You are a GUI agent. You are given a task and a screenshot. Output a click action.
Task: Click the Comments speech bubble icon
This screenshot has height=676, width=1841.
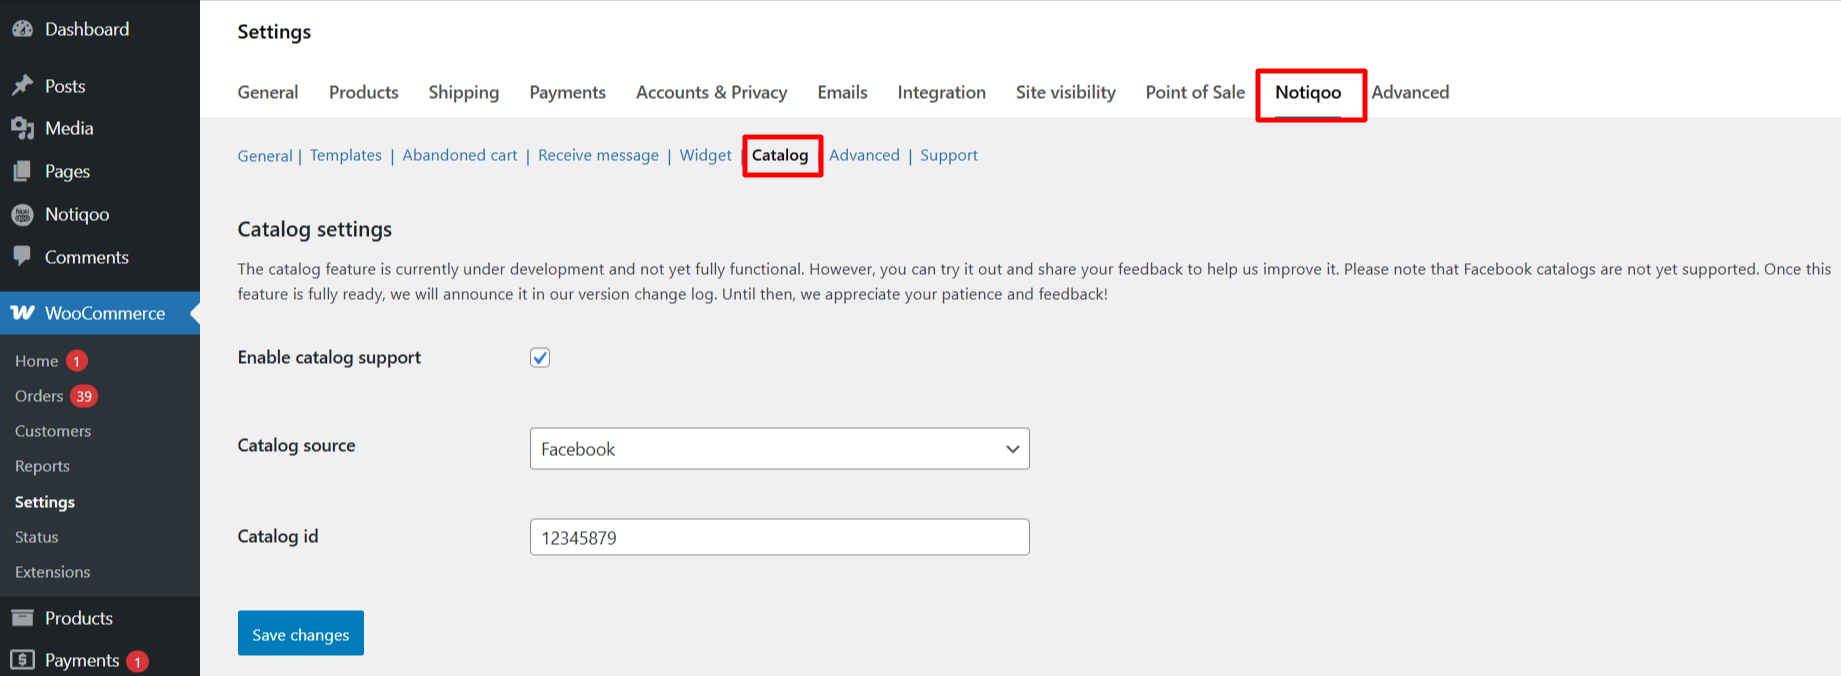(22, 256)
